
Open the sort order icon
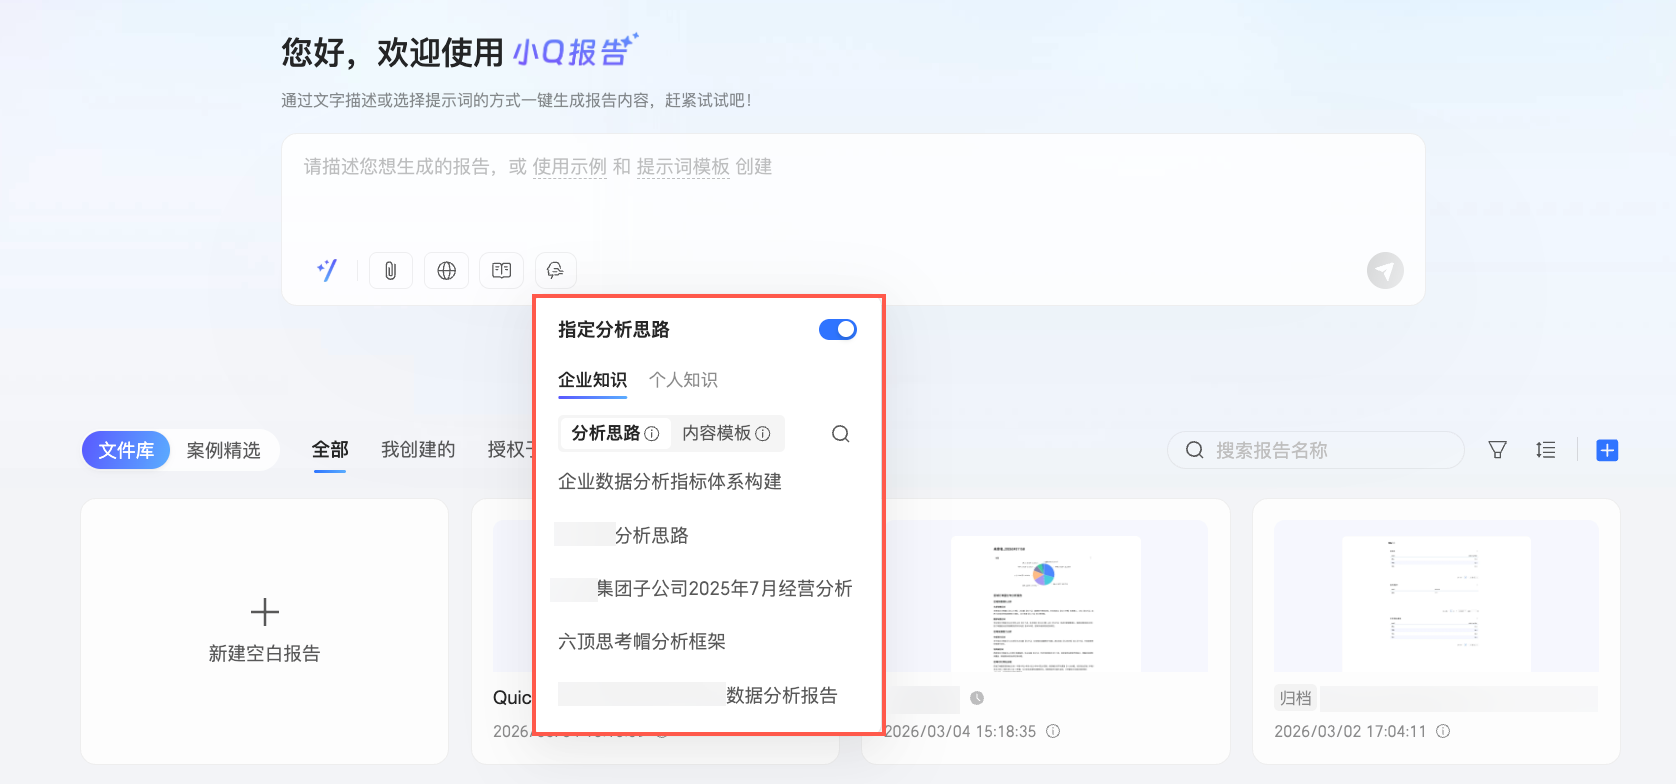tap(1546, 450)
